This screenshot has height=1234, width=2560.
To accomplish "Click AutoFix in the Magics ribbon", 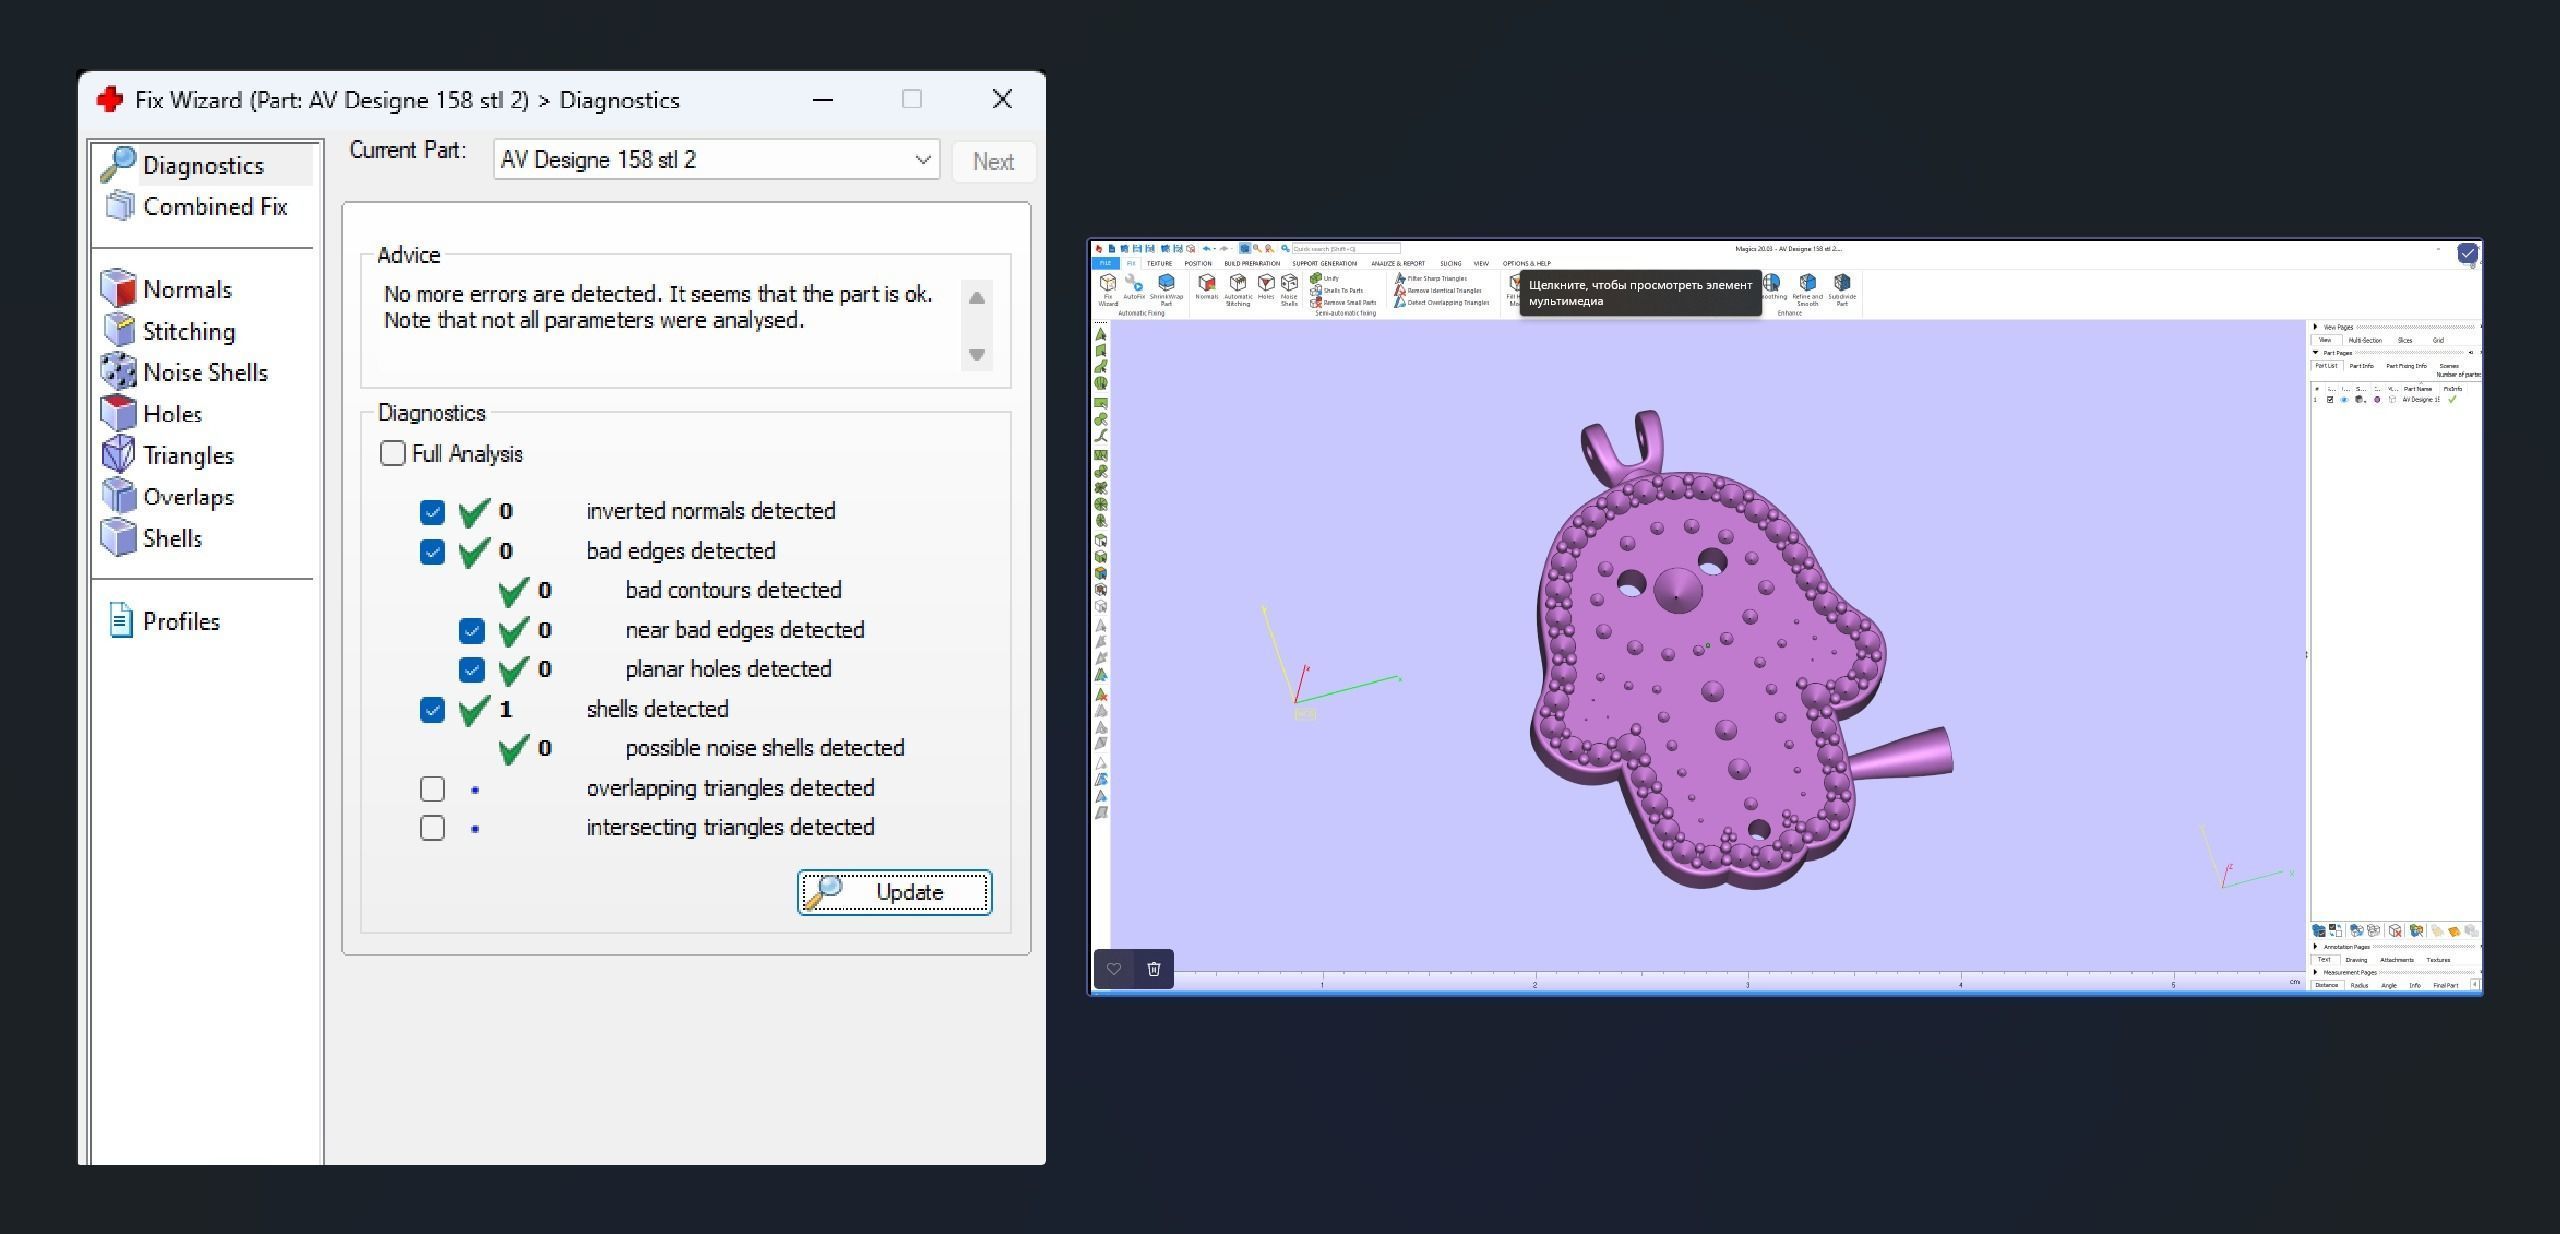I will coord(1134,287).
